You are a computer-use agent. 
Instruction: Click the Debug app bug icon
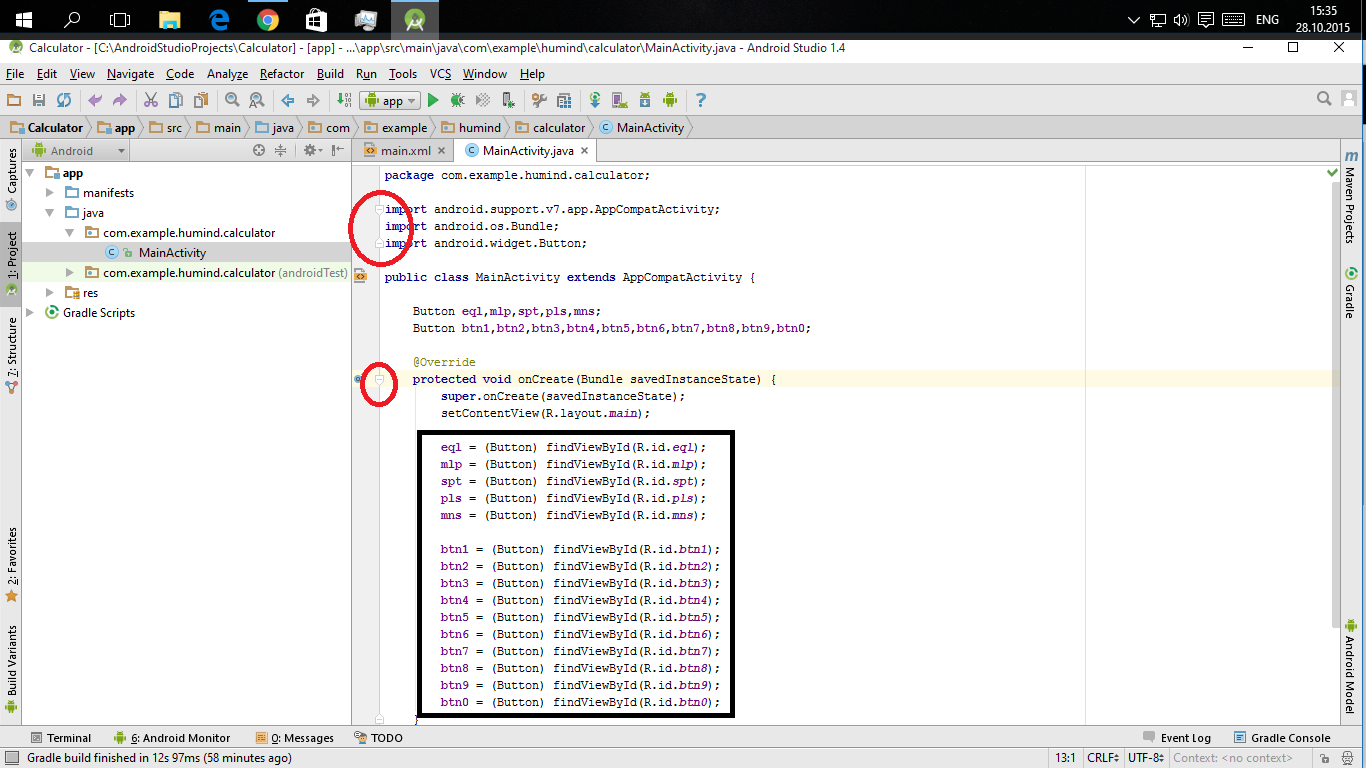tap(457, 100)
